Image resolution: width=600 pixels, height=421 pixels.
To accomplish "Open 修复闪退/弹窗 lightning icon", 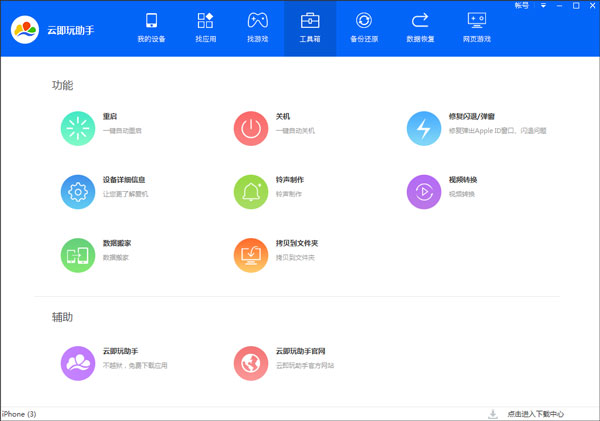I will point(423,129).
